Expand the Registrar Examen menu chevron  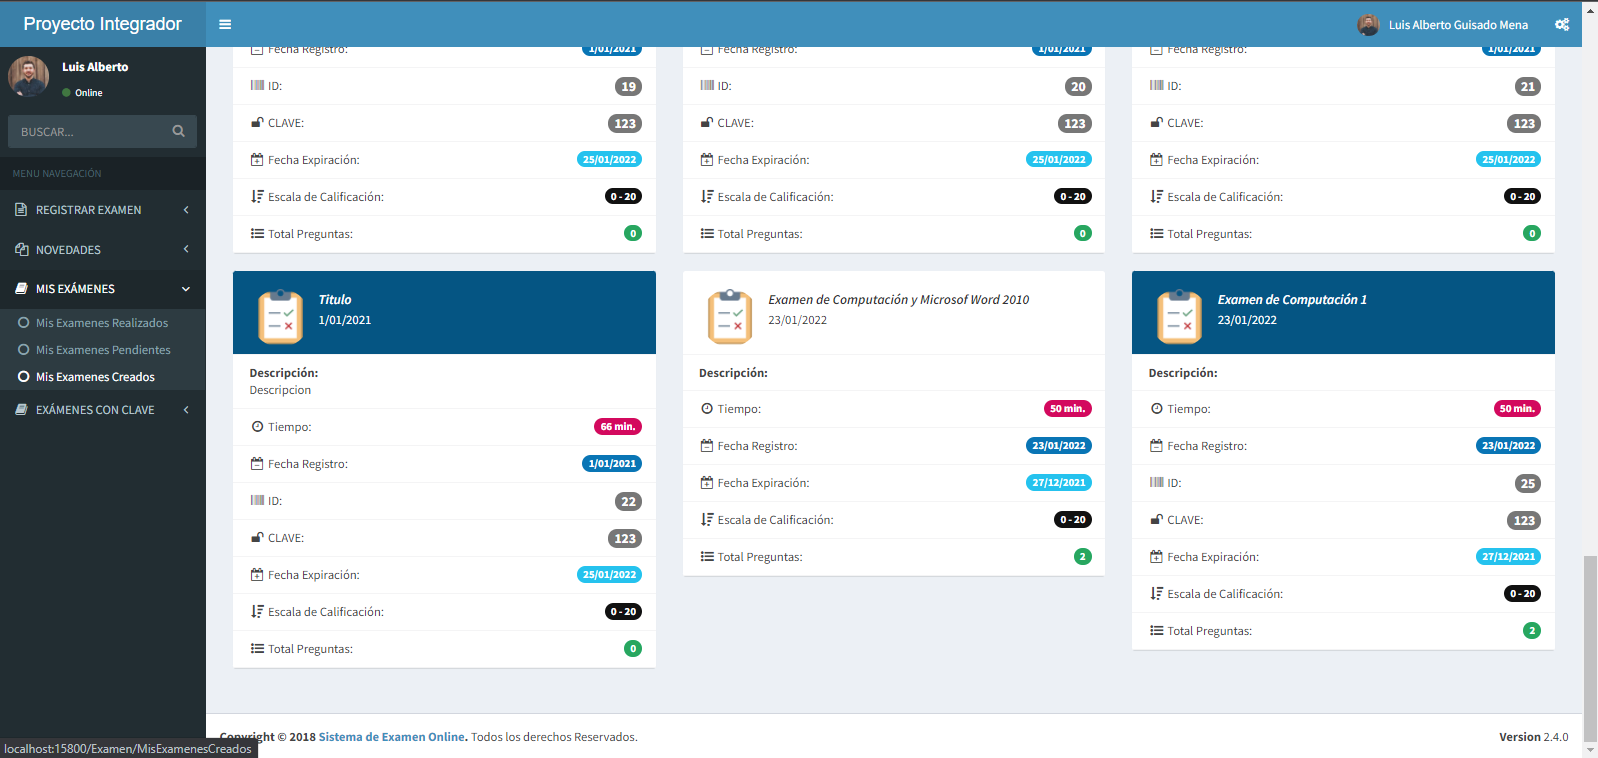pyautogui.click(x=186, y=210)
